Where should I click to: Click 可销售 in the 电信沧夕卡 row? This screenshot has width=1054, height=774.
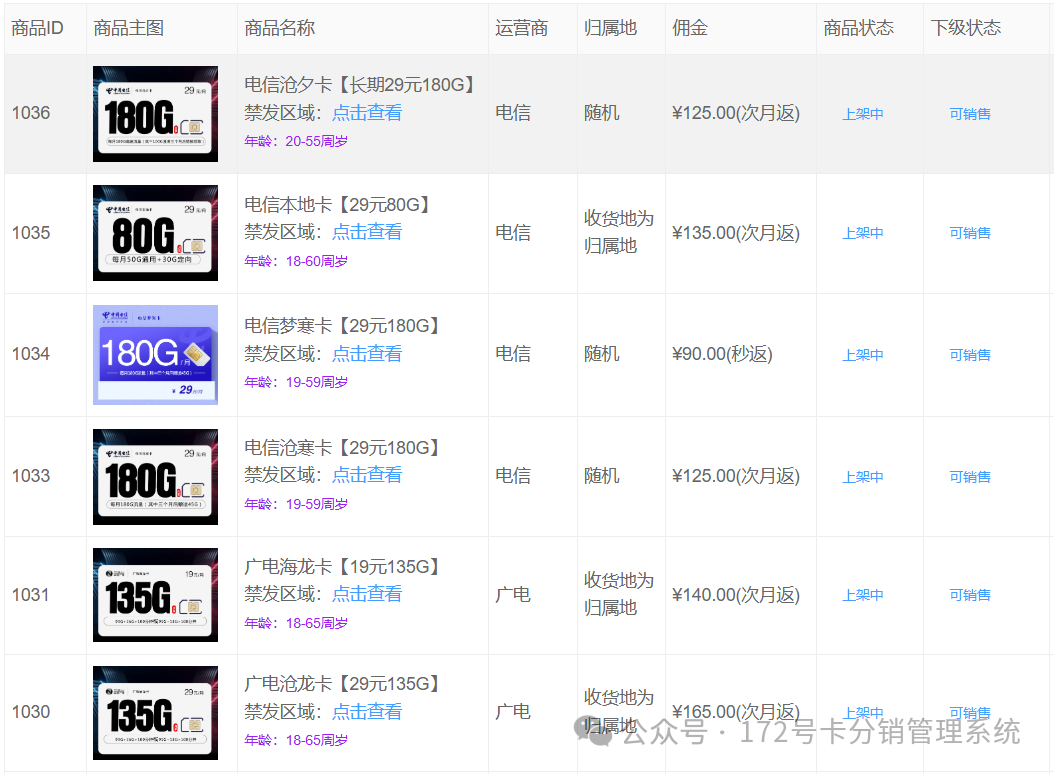point(970,114)
